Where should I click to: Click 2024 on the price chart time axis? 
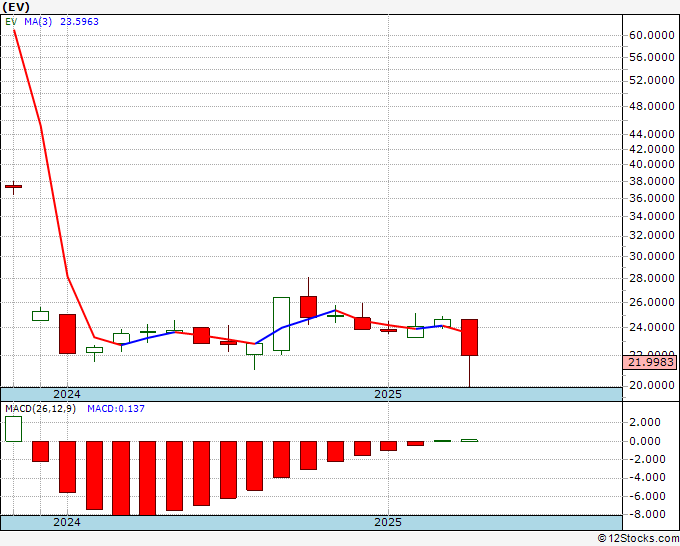[x=67, y=394]
